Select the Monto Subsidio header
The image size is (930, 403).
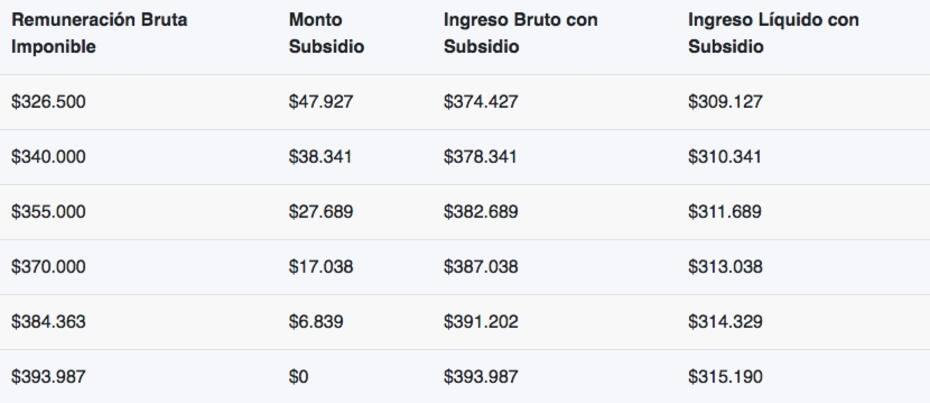326,33
